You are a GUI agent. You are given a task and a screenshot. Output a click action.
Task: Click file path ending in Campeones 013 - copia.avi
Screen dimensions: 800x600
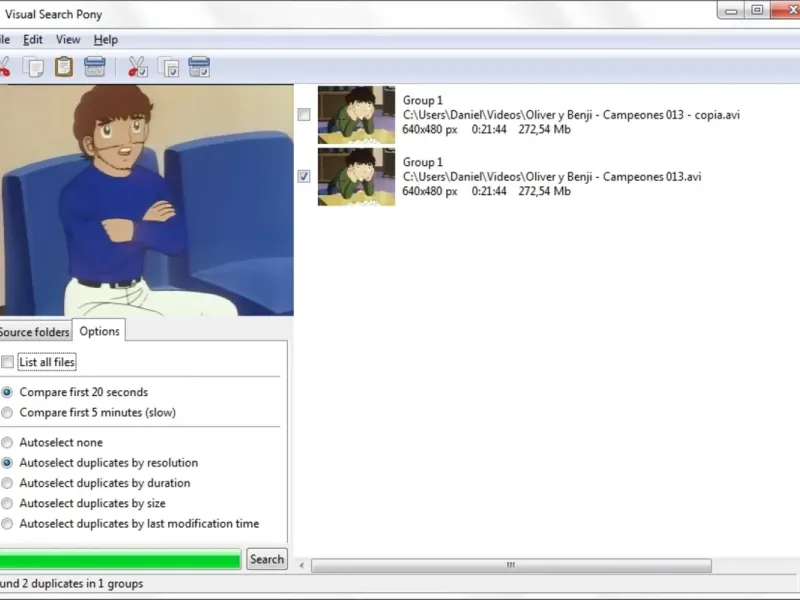(x=571, y=115)
